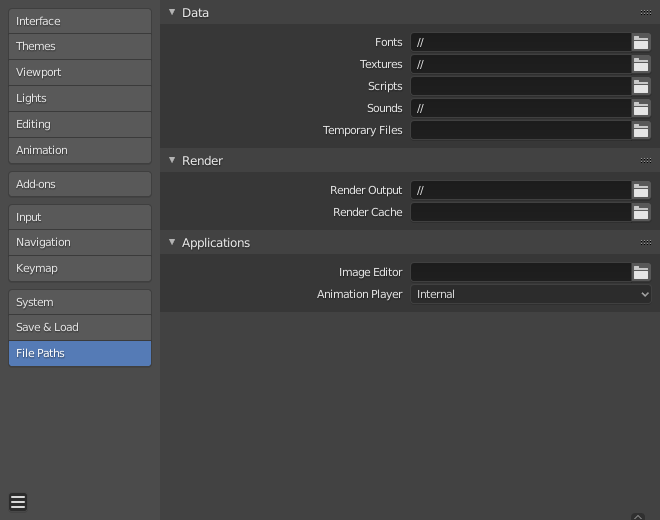This screenshot has width=660, height=520.
Task: Switch to the Interface tab
Action: (80, 21)
